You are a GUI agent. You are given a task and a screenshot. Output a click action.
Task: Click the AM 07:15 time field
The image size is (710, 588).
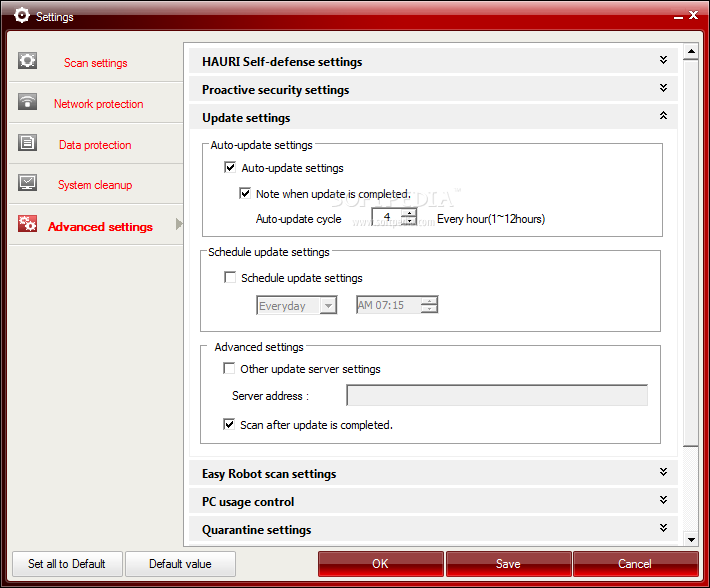pos(389,305)
